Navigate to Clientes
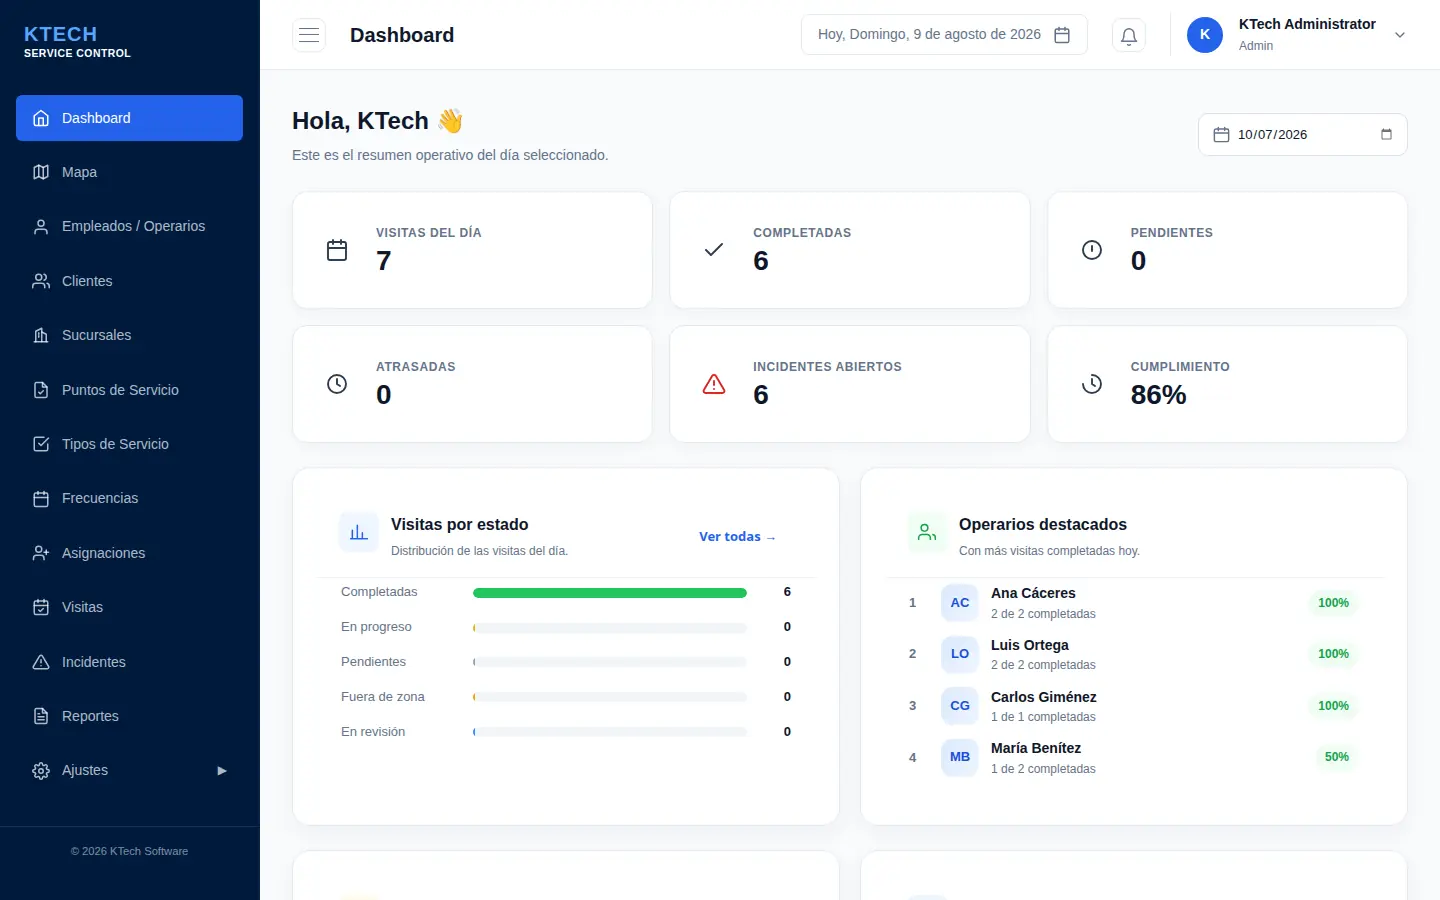Screen dimensions: 1440x900 pyautogui.click(x=129, y=281)
